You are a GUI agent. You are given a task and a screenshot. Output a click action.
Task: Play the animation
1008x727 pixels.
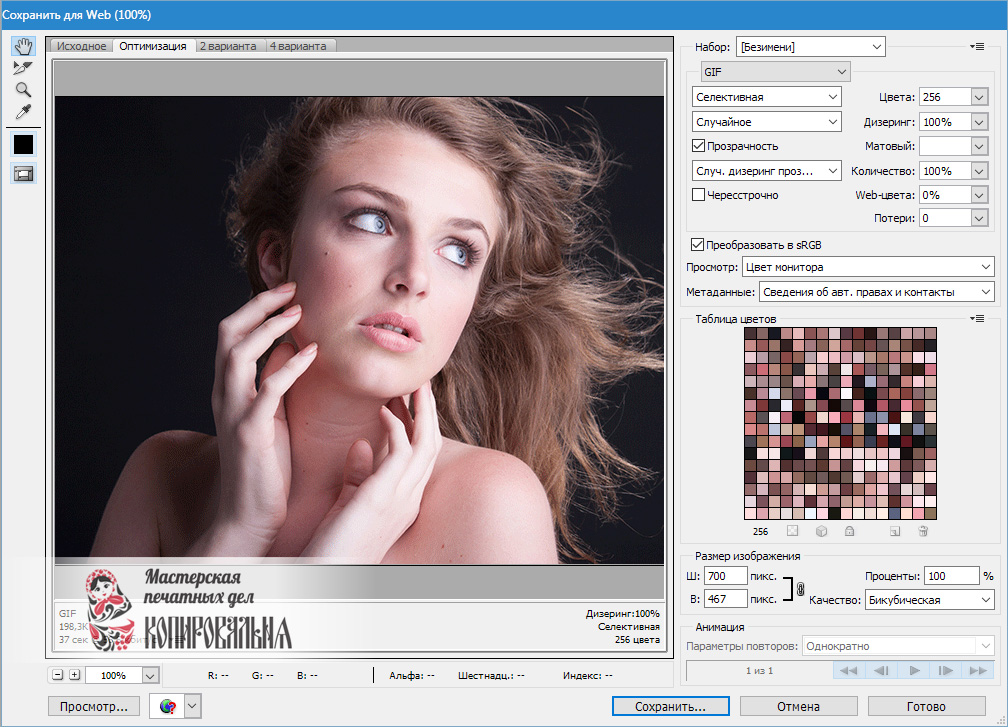(914, 670)
